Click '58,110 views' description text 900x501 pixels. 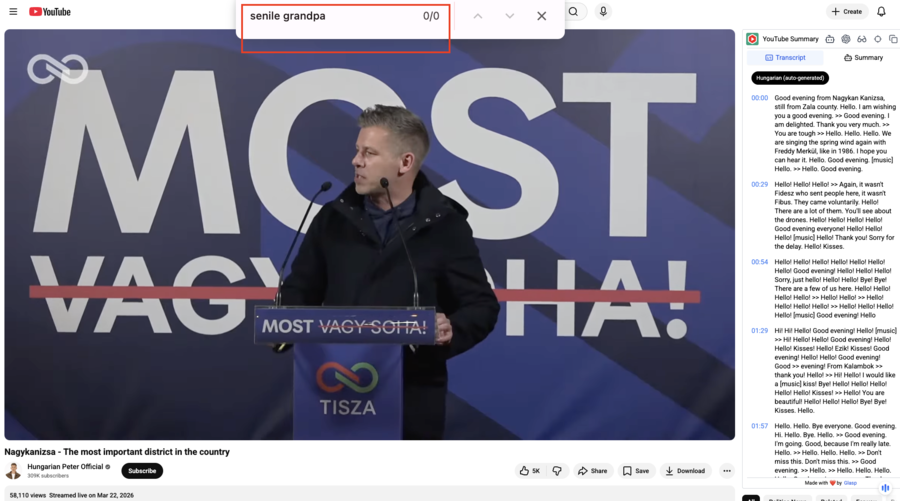coord(28,495)
